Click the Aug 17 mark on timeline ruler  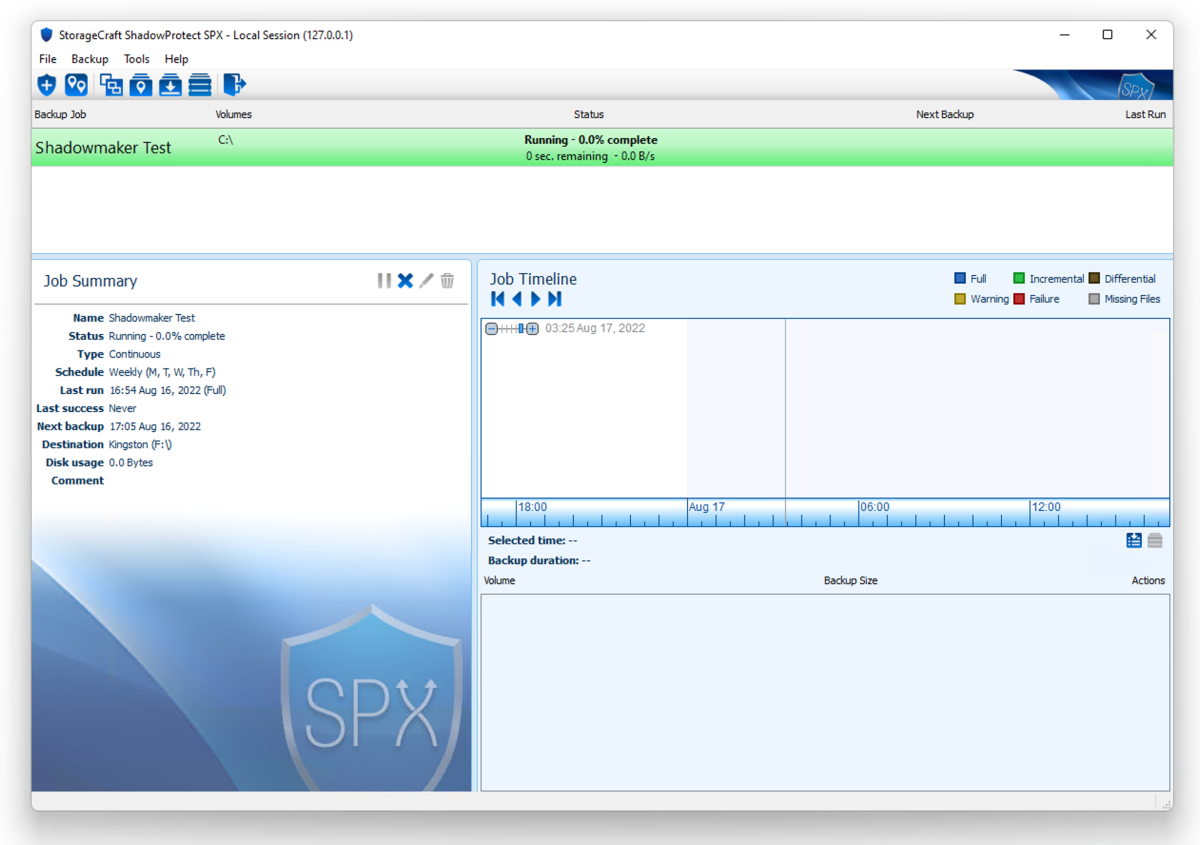pyautogui.click(x=706, y=507)
